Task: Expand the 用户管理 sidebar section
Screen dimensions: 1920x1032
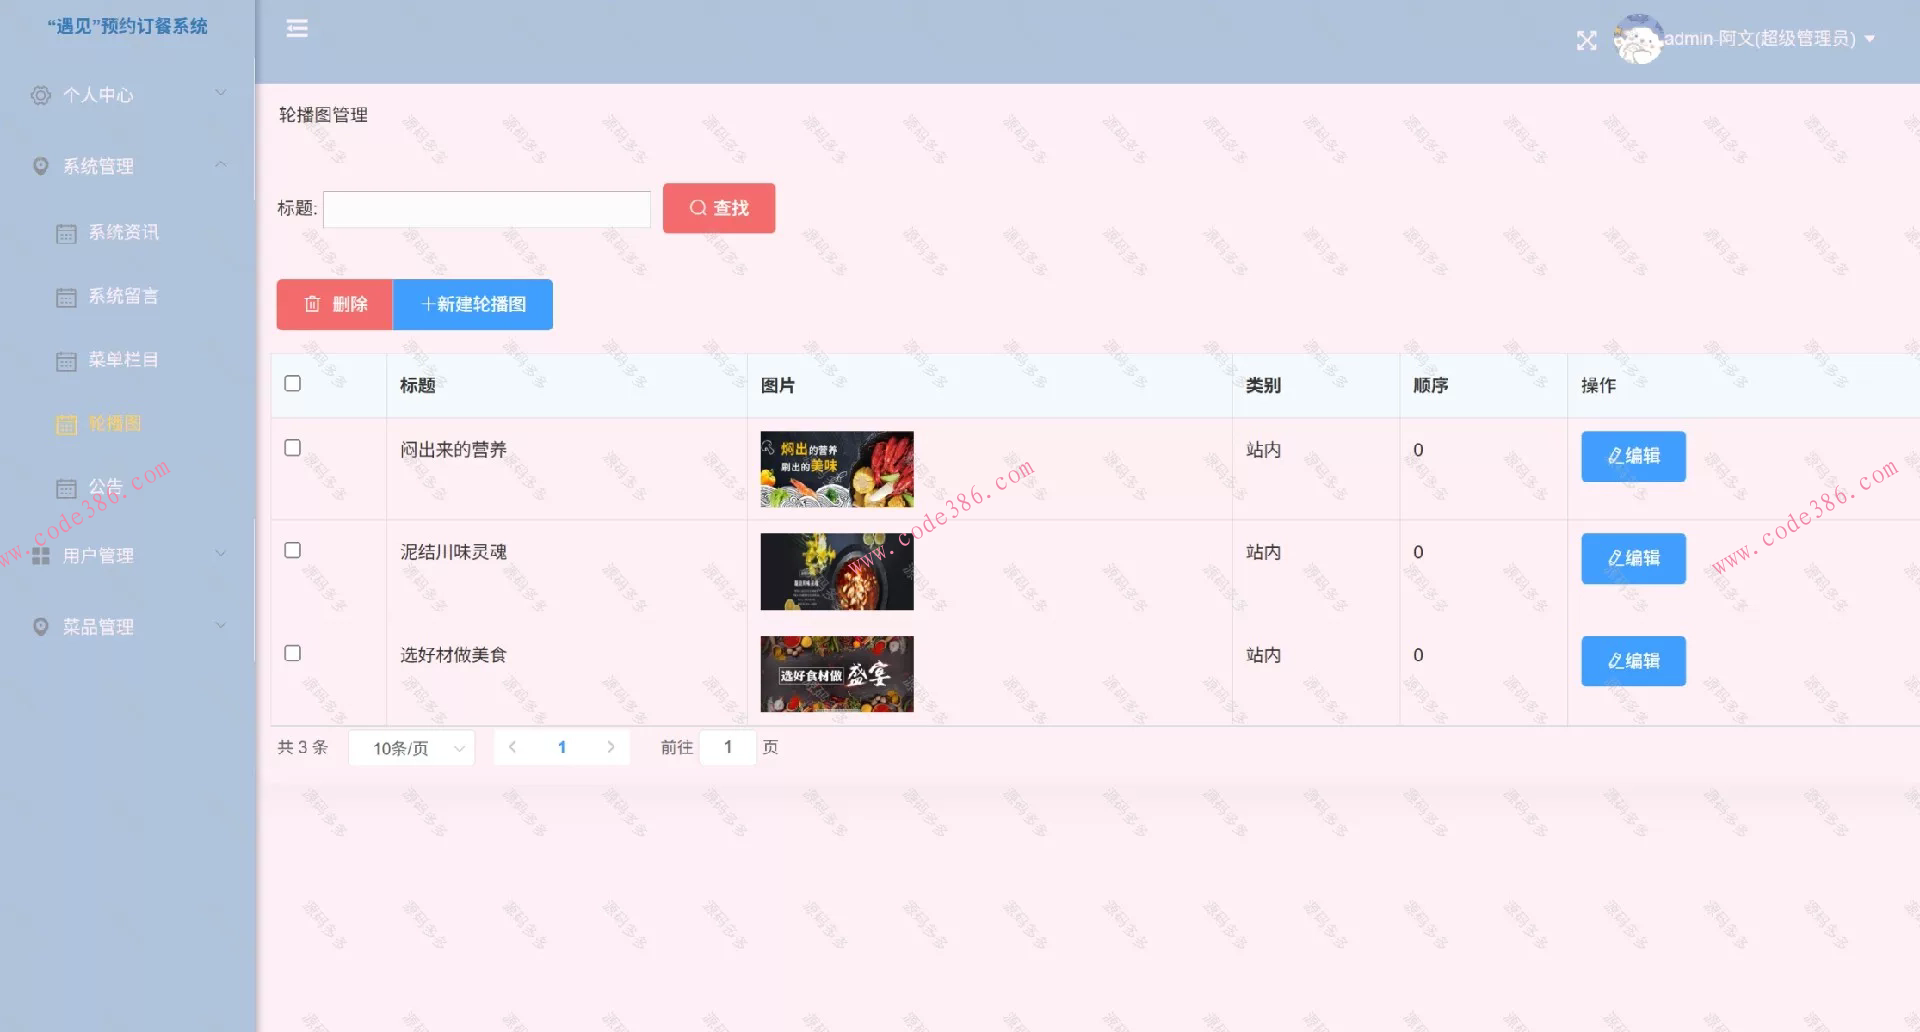Action: [x=99, y=555]
